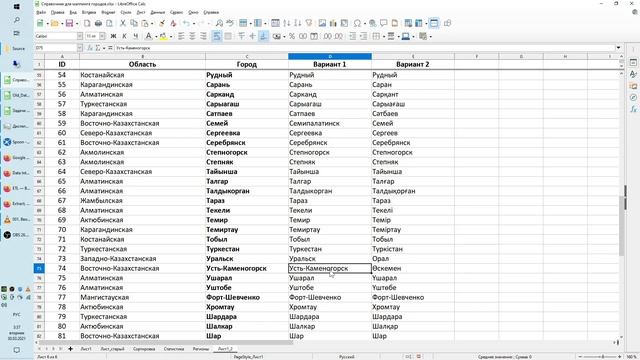Open the Правка menu
Viewport: 640px width, 360px height.
[58, 12]
